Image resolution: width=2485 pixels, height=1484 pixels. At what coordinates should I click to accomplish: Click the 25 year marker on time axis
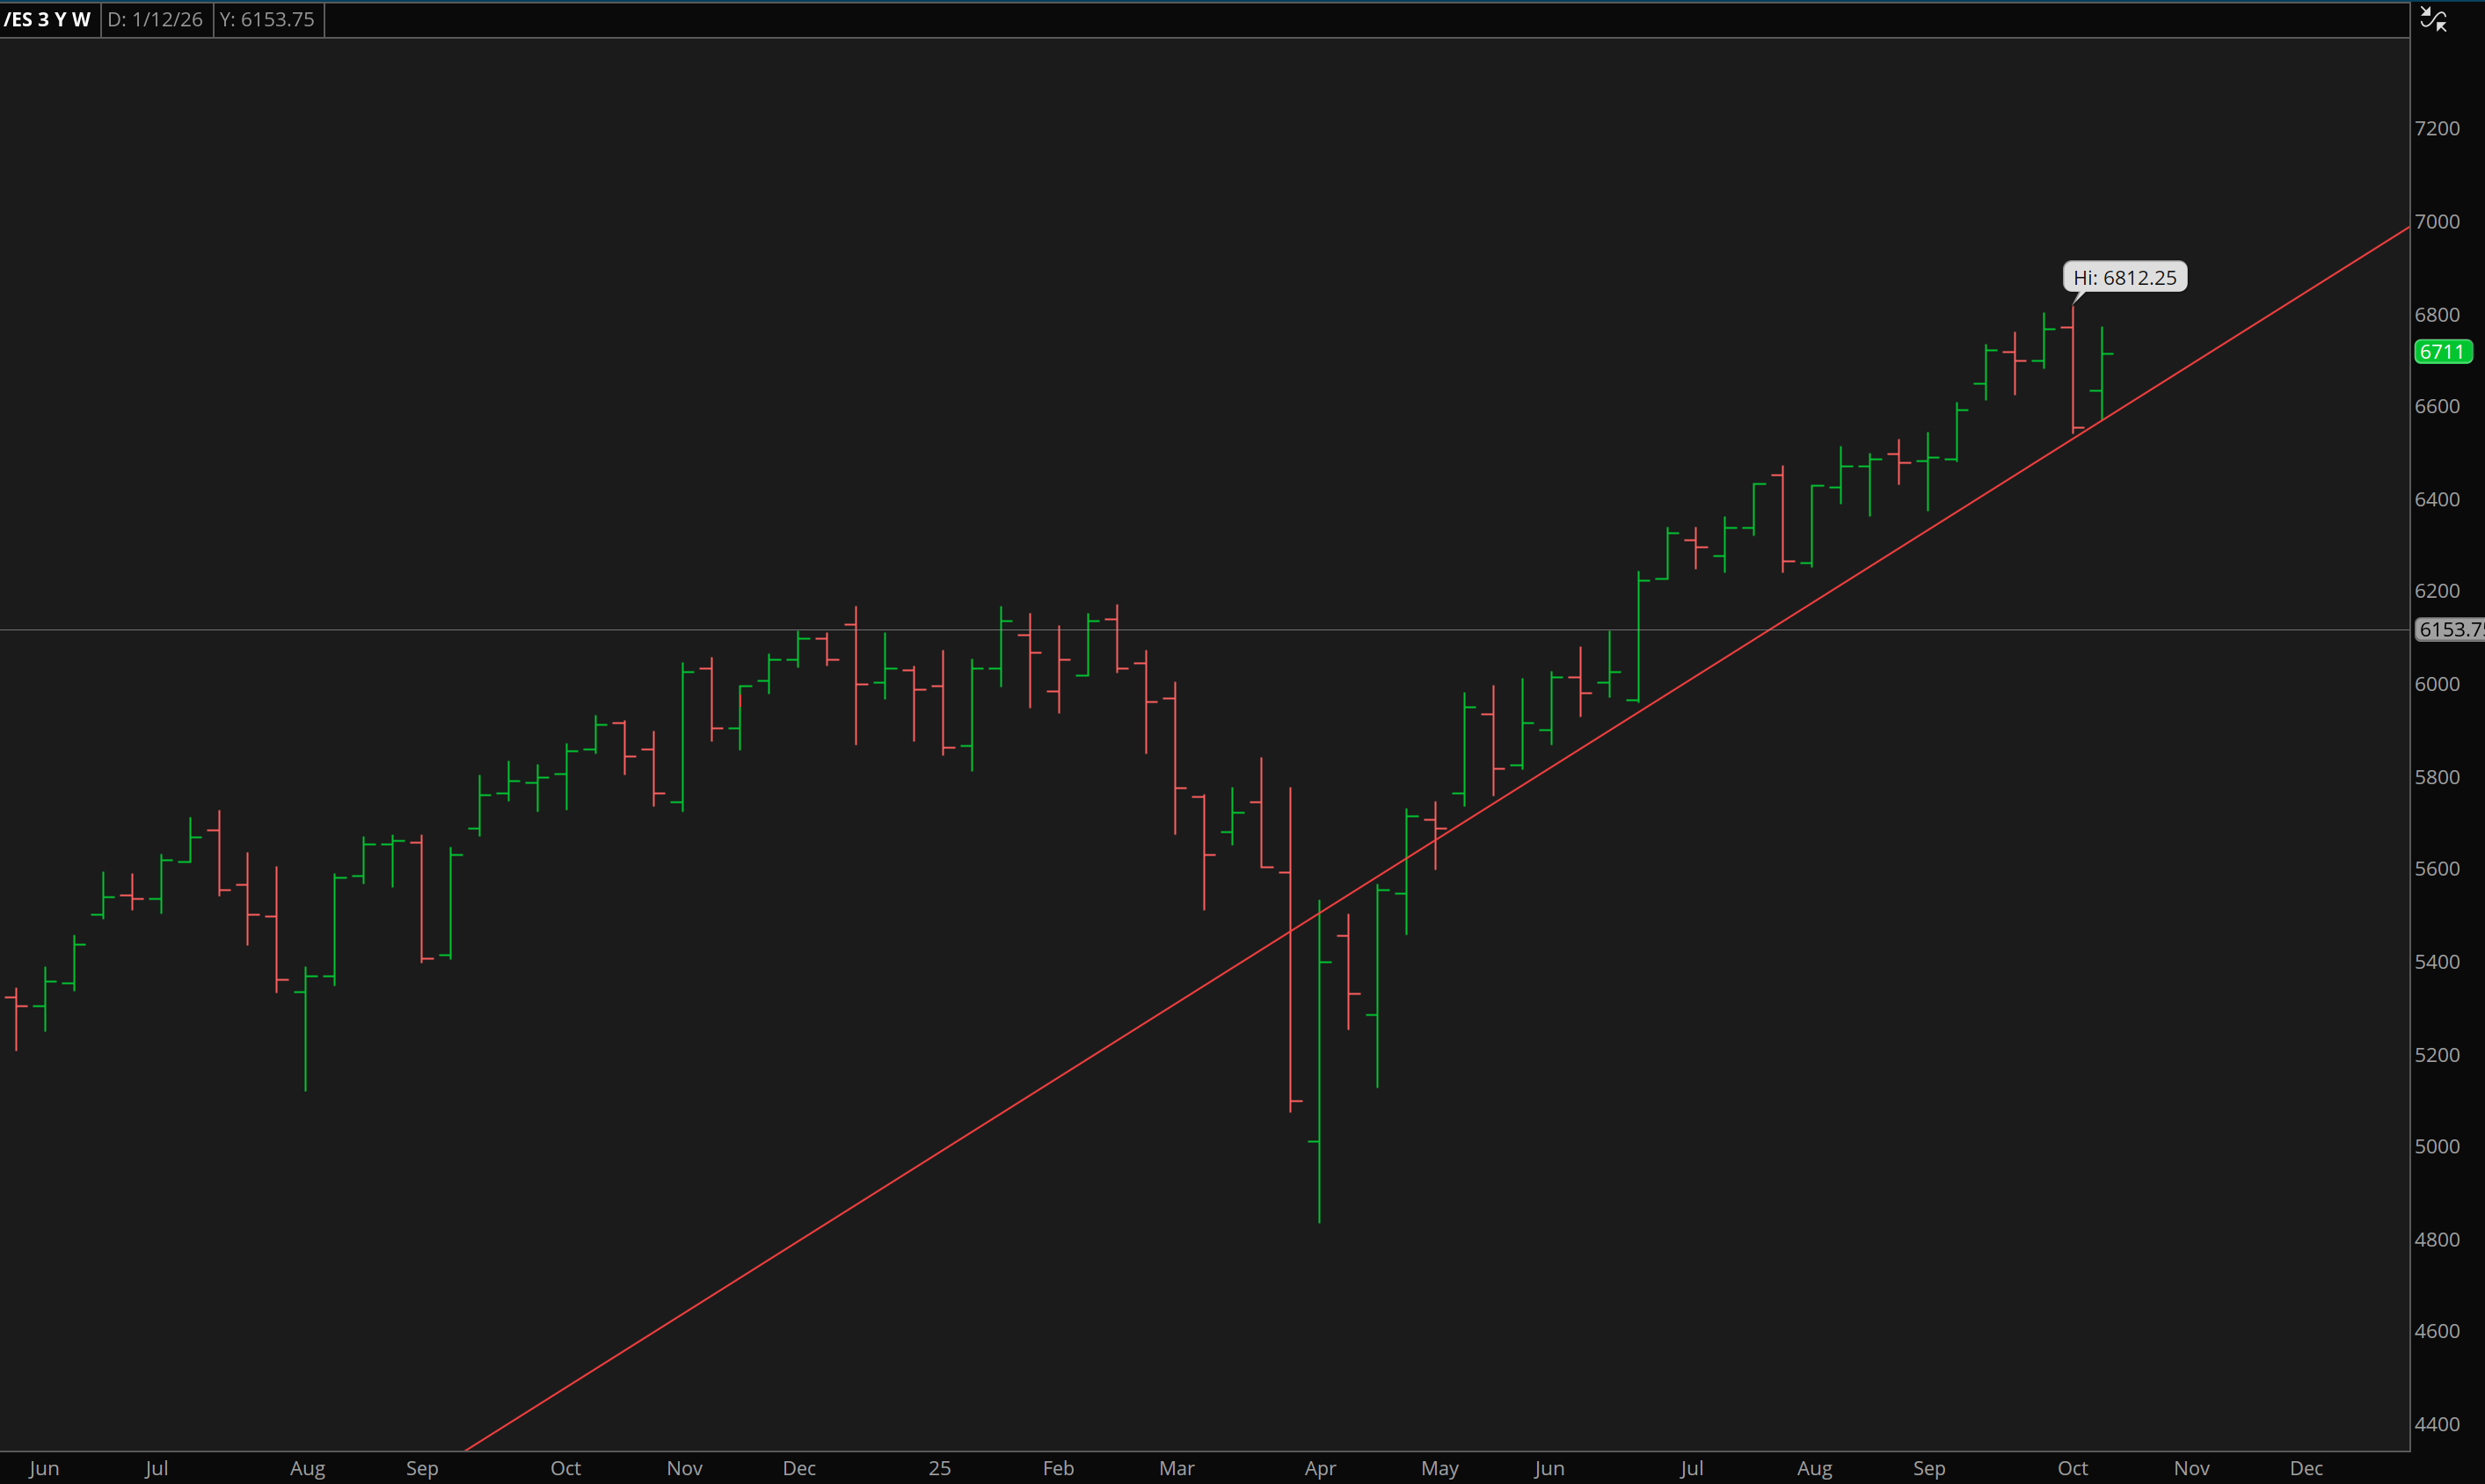click(x=939, y=1467)
